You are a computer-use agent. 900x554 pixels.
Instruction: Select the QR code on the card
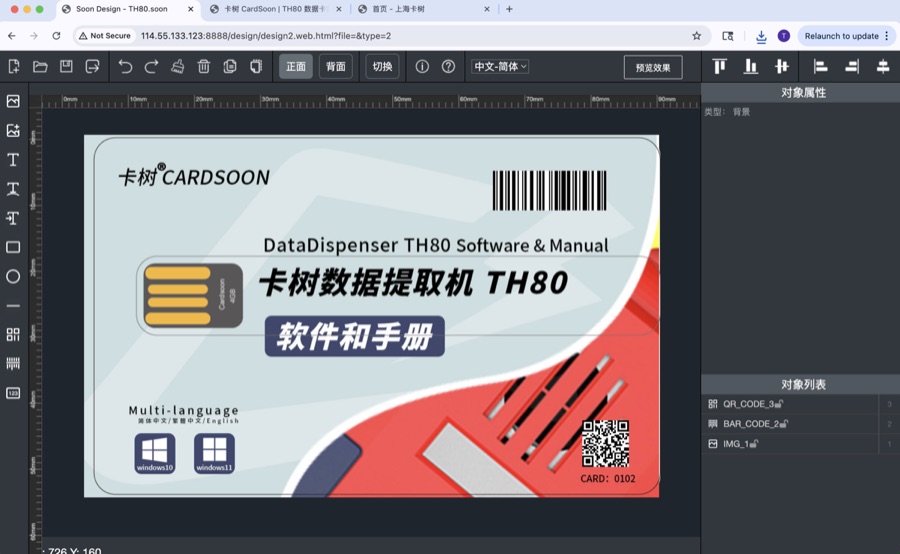[x=606, y=443]
